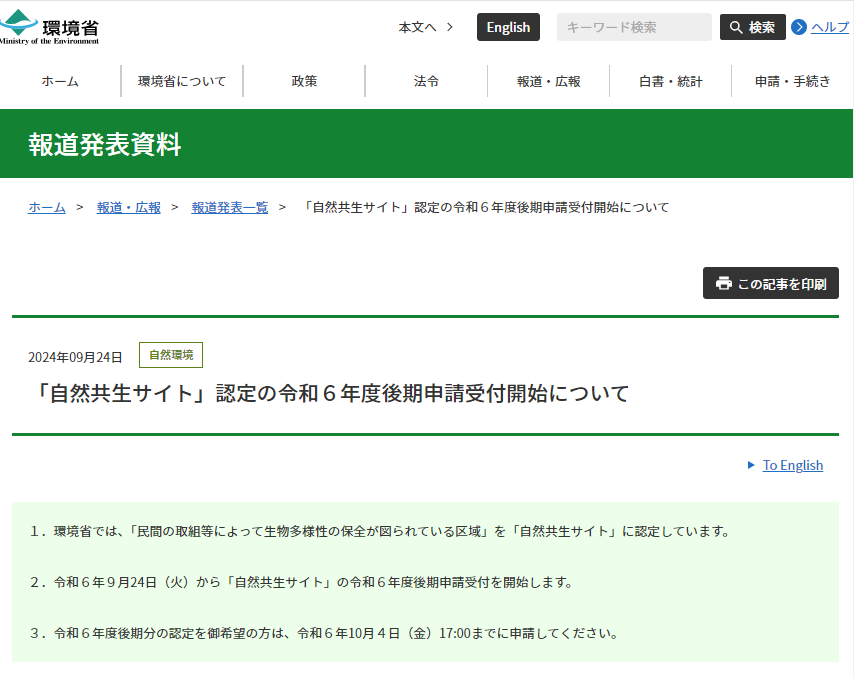The height and width of the screenshot is (678, 854).
Task: Click the 環境省について navigation item
Action: [182, 81]
